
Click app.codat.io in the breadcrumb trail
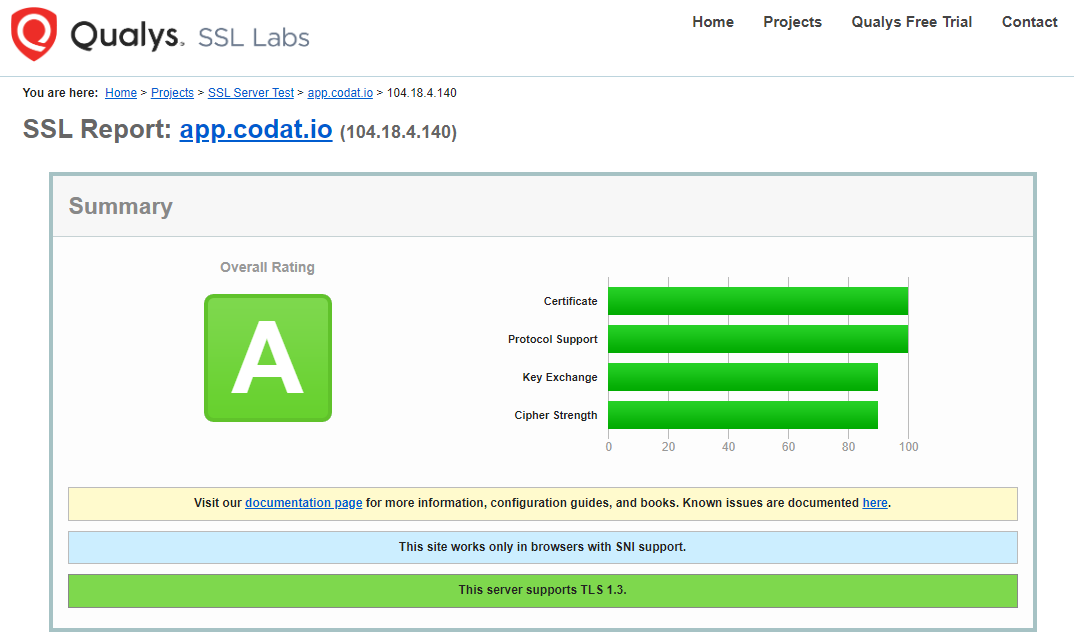coord(340,92)
